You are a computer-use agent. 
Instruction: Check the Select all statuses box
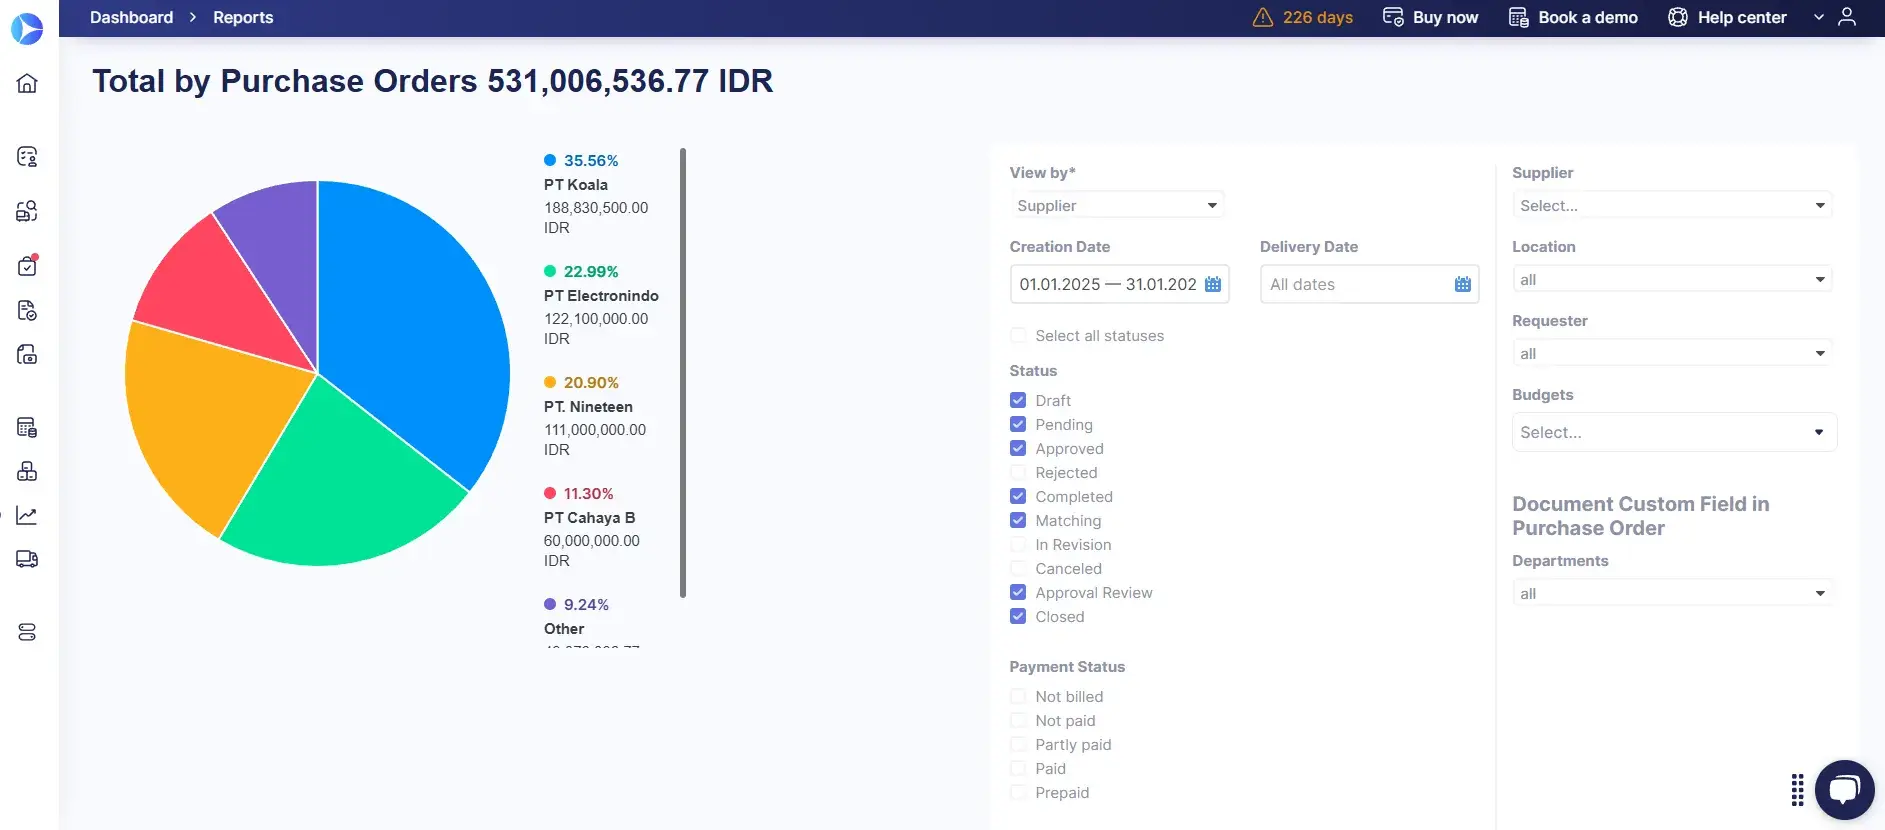(x=1018, y=335)
